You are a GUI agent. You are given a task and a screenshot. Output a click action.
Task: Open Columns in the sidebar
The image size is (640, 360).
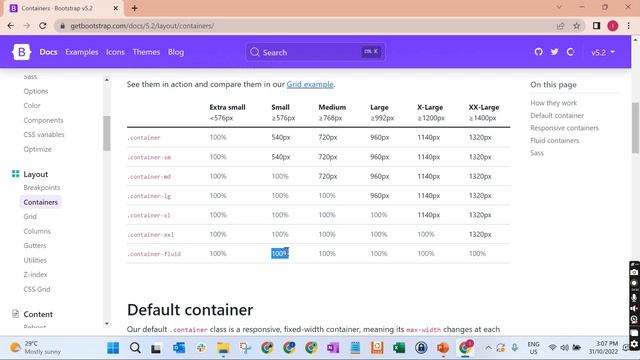(37, 231)
